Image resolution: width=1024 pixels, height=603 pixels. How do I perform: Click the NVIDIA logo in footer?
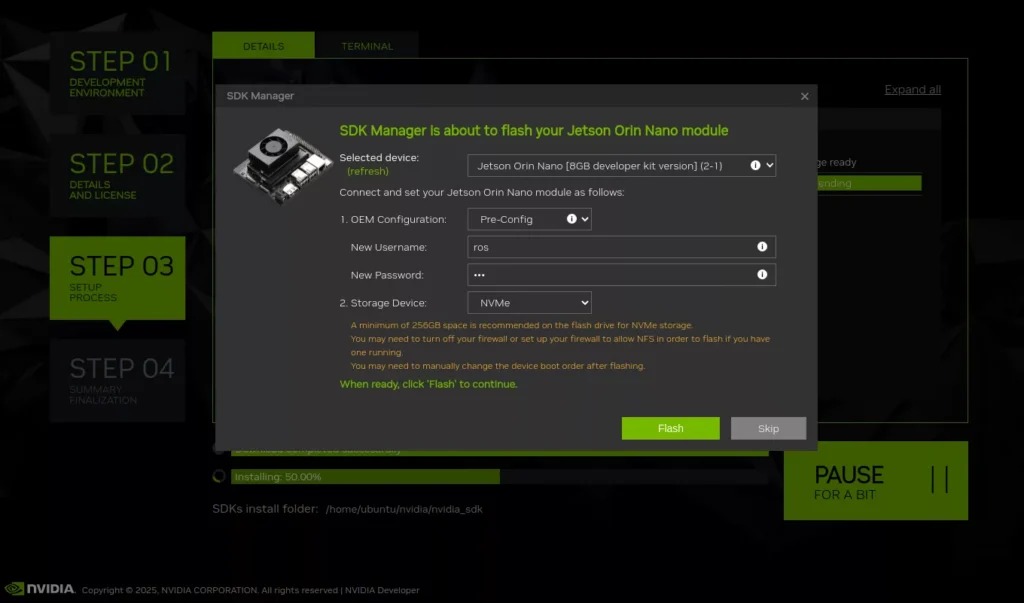[x=40, y=589]
